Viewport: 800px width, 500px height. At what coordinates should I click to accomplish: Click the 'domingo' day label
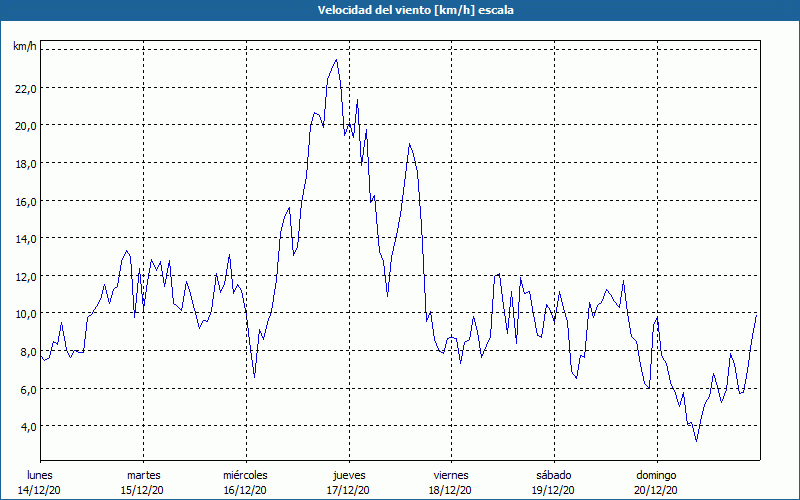pos(656,475)
